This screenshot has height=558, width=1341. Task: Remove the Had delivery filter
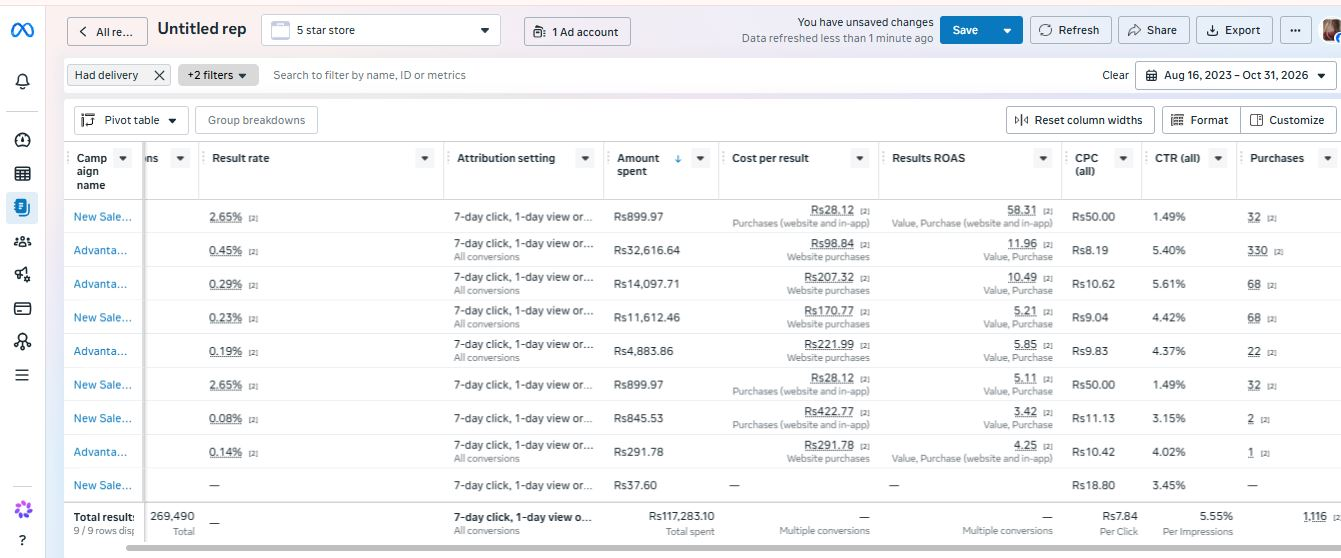click(160, 75)
